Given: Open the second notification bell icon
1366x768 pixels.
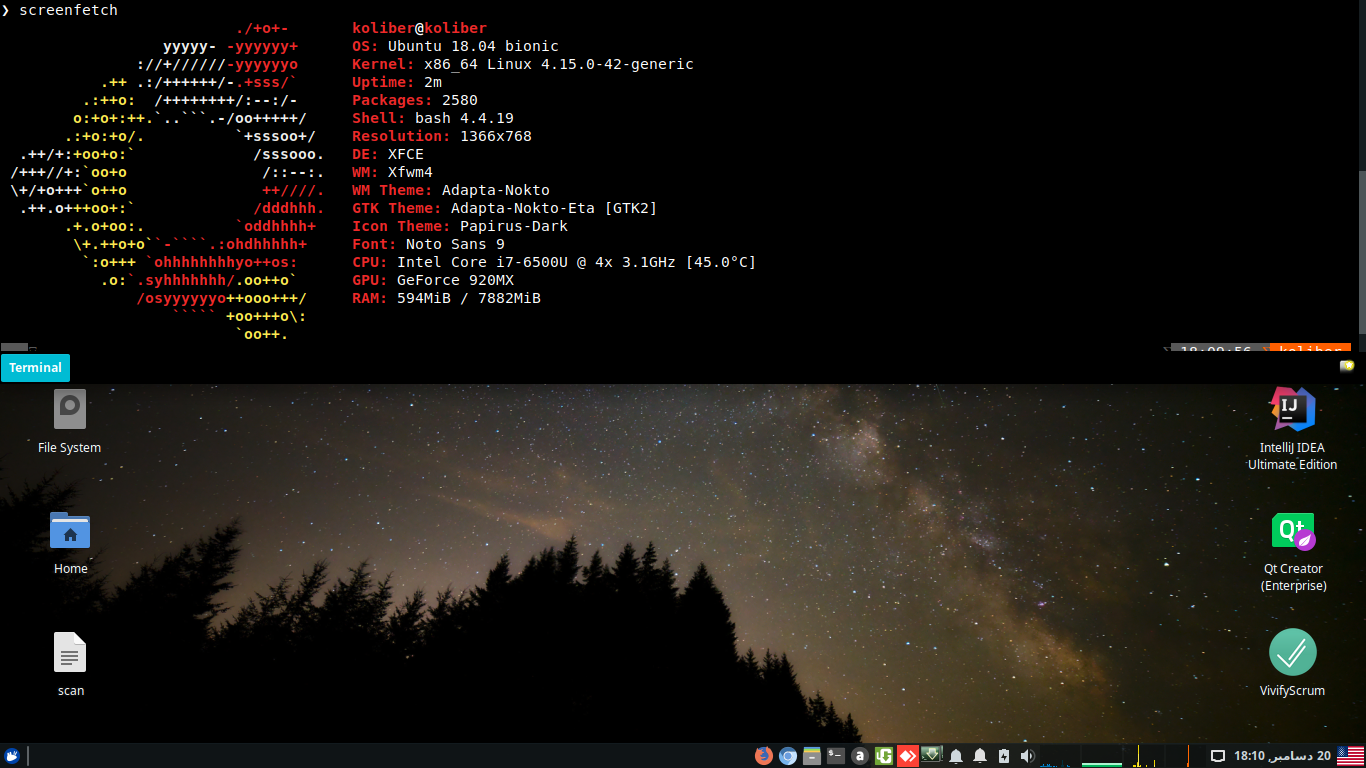Looking at the screenshot, I should point(980,756).
